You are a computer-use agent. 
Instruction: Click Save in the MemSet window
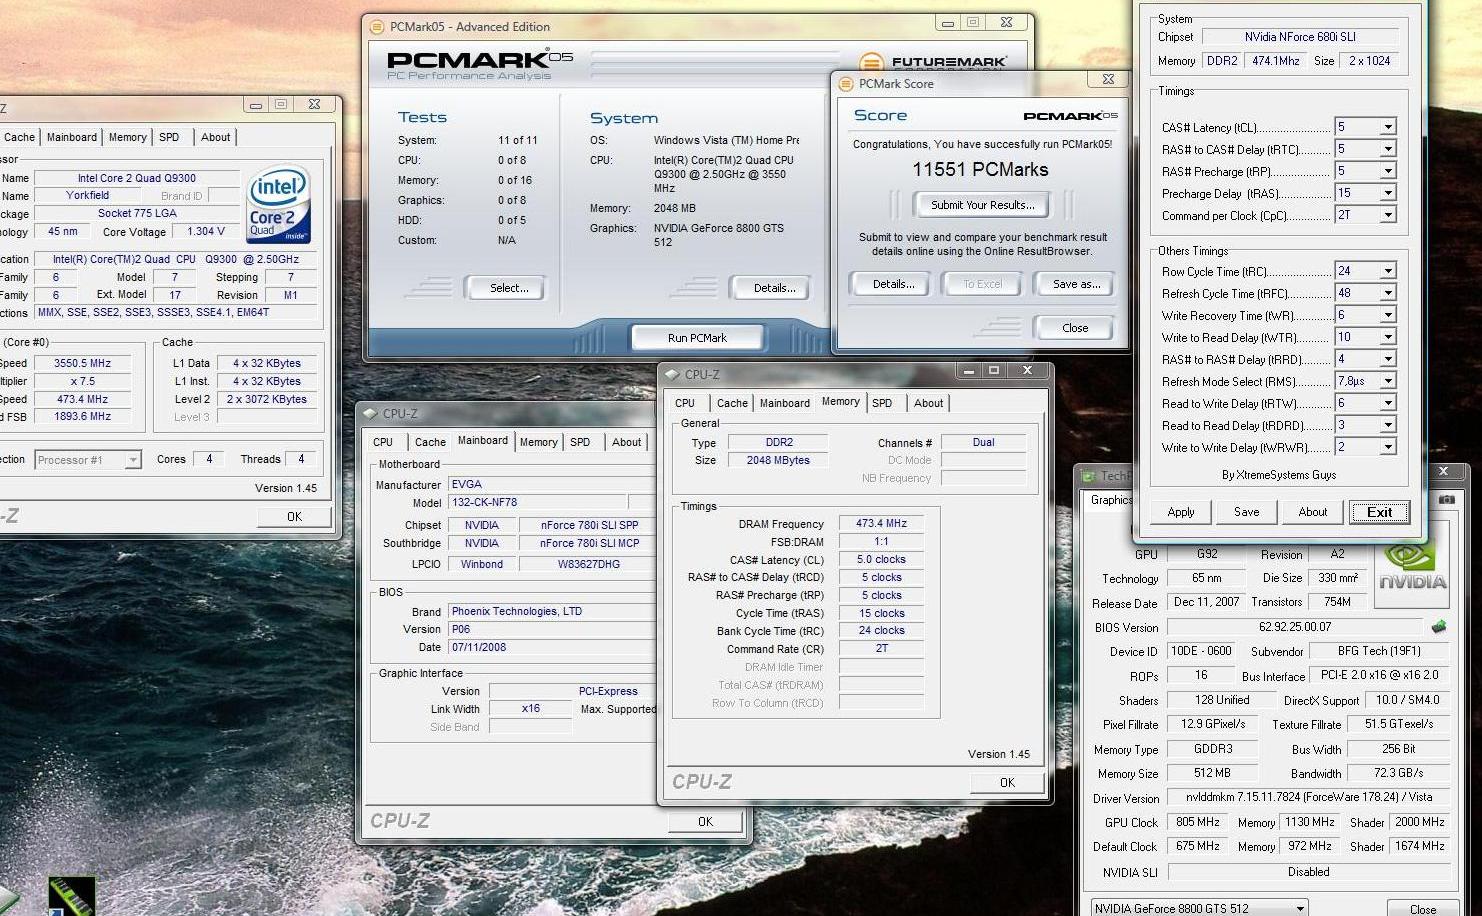(x=1247, y=512)
